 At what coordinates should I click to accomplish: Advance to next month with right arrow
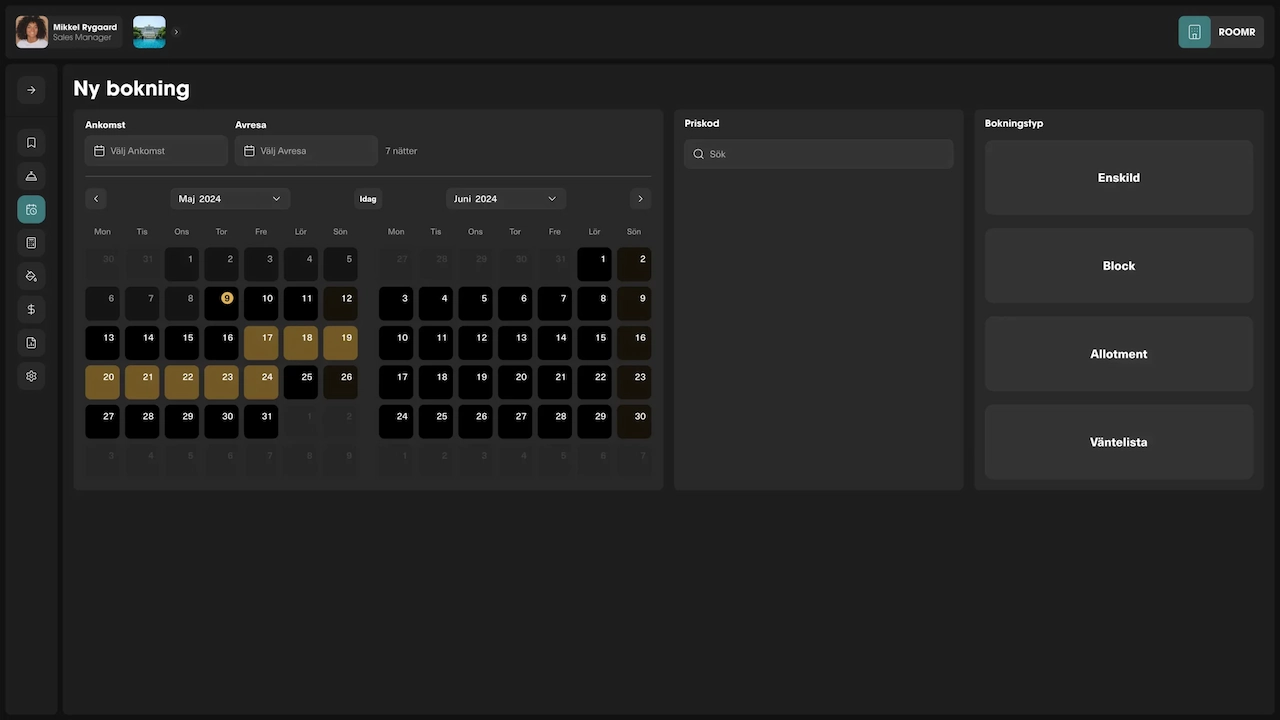click(640, 198)
